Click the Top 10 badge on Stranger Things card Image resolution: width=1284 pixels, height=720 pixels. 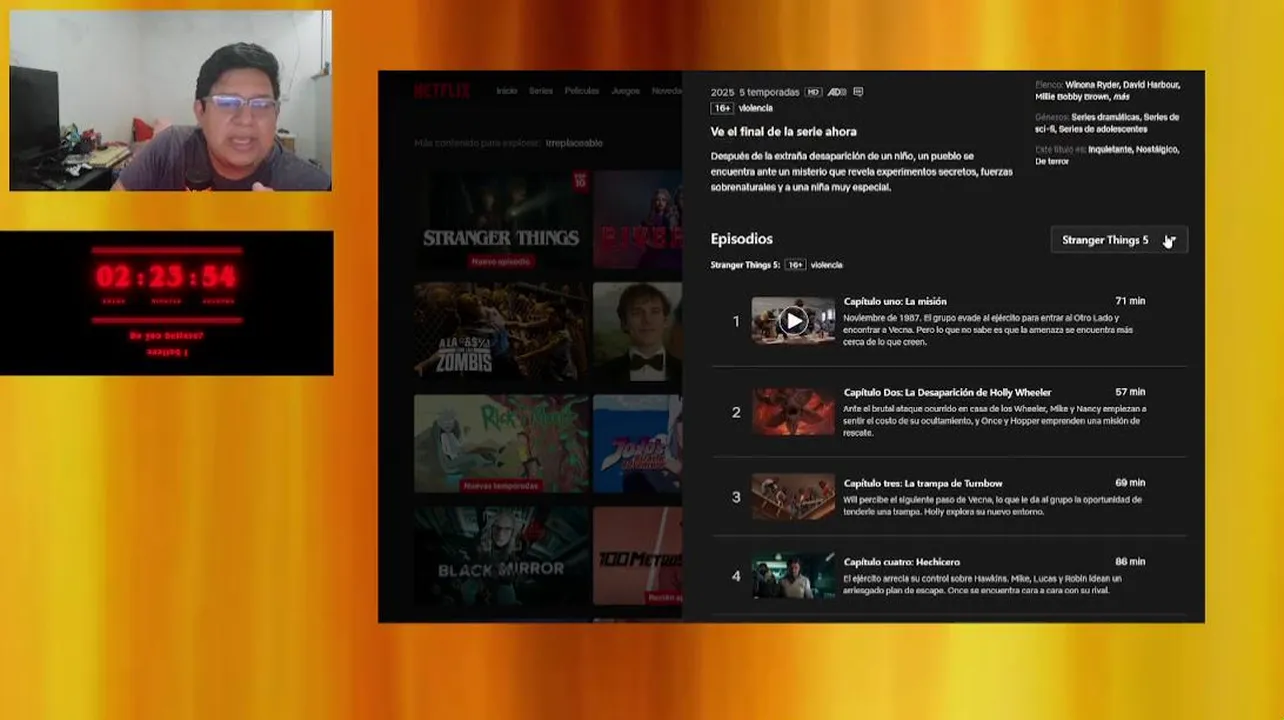click(580, 181)
